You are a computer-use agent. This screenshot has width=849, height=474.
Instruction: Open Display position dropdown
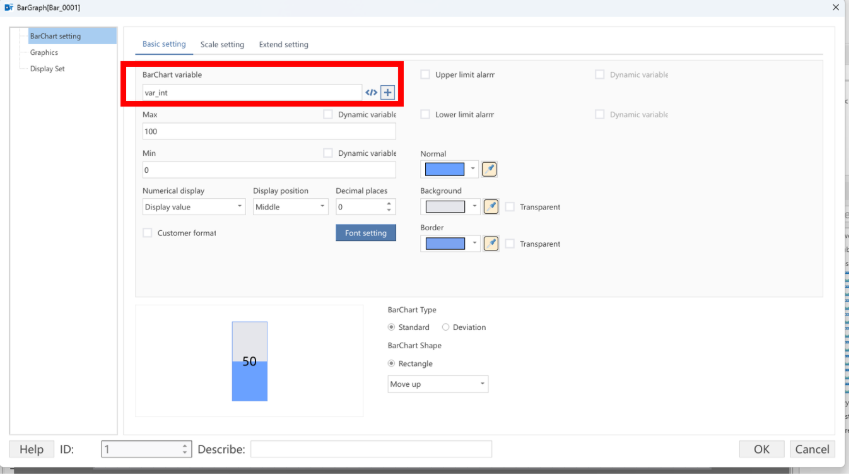point(291,207)
